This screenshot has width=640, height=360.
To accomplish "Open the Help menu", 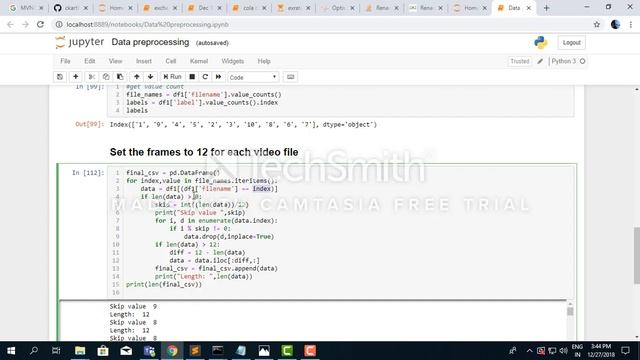I will (264, 61).
